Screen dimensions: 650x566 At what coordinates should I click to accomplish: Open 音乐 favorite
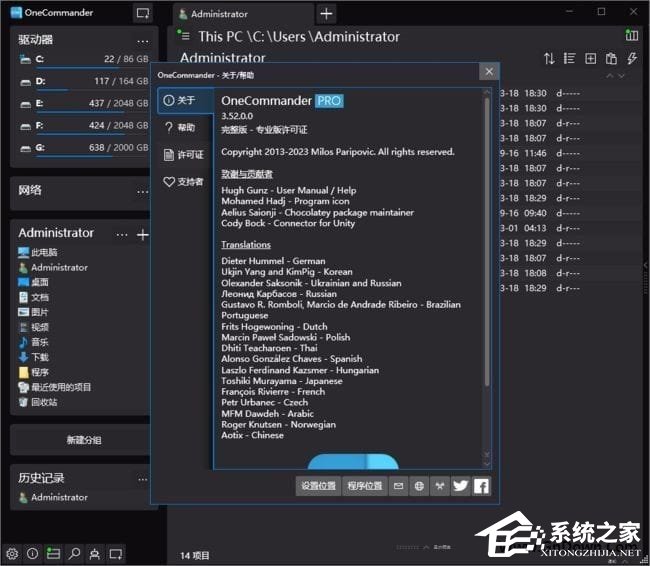(x=34, y=342)
